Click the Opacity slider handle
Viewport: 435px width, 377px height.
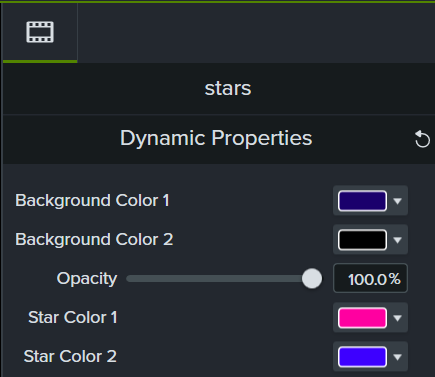click(x=312, y=278)
